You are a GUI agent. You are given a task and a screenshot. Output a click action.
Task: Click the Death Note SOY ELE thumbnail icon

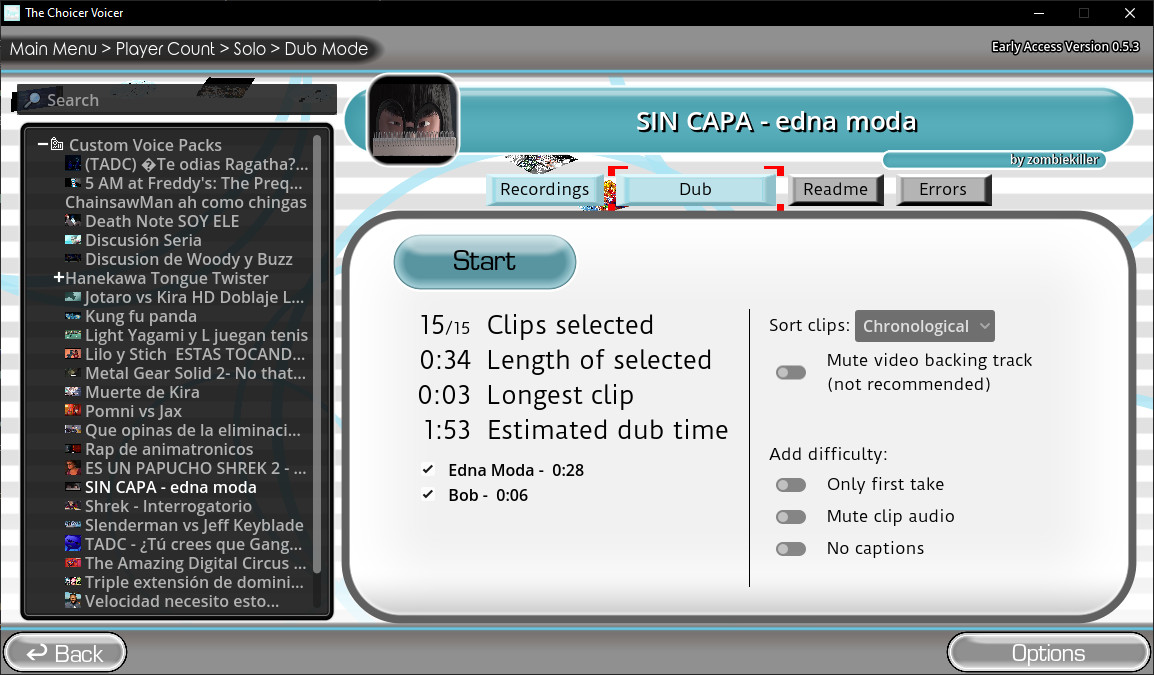pyautogui.click(x=73, y=221)
